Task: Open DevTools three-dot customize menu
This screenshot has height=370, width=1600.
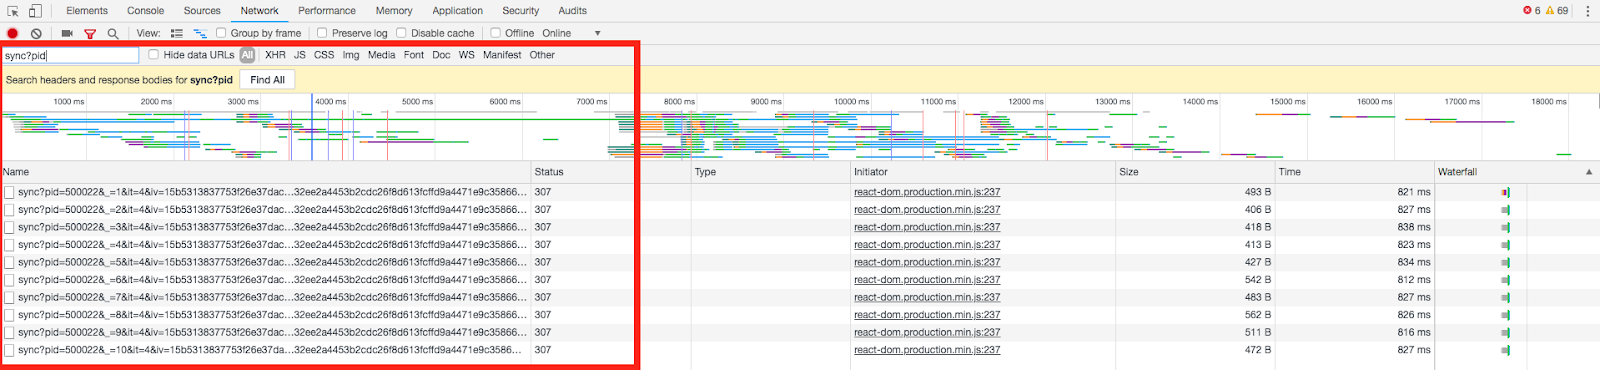Action: click(x=1587, y=11)
